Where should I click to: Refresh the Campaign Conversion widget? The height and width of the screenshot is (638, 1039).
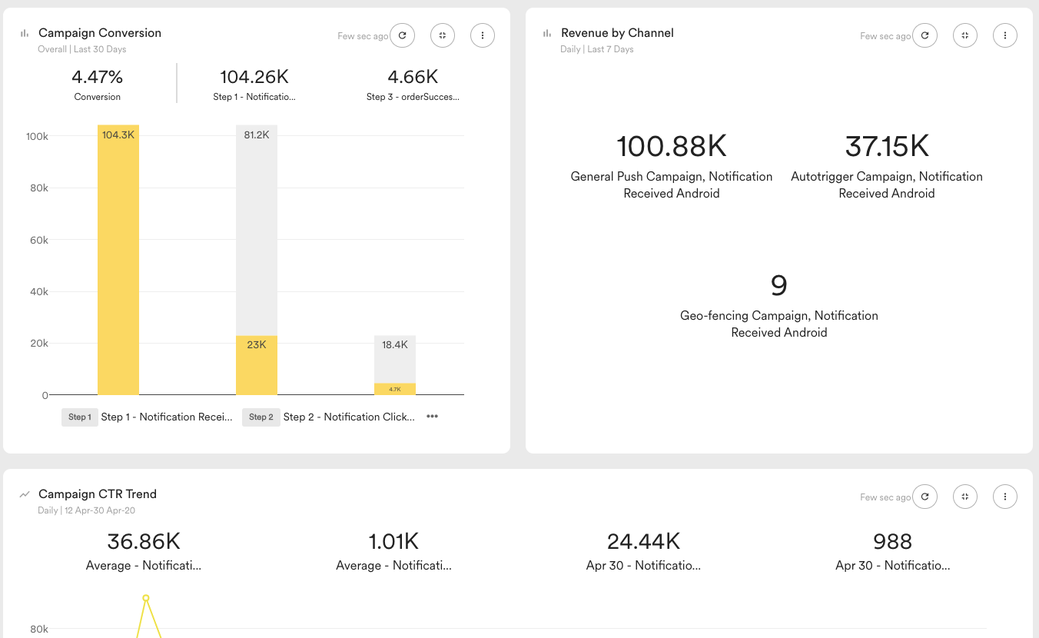(x=402, y=36)
